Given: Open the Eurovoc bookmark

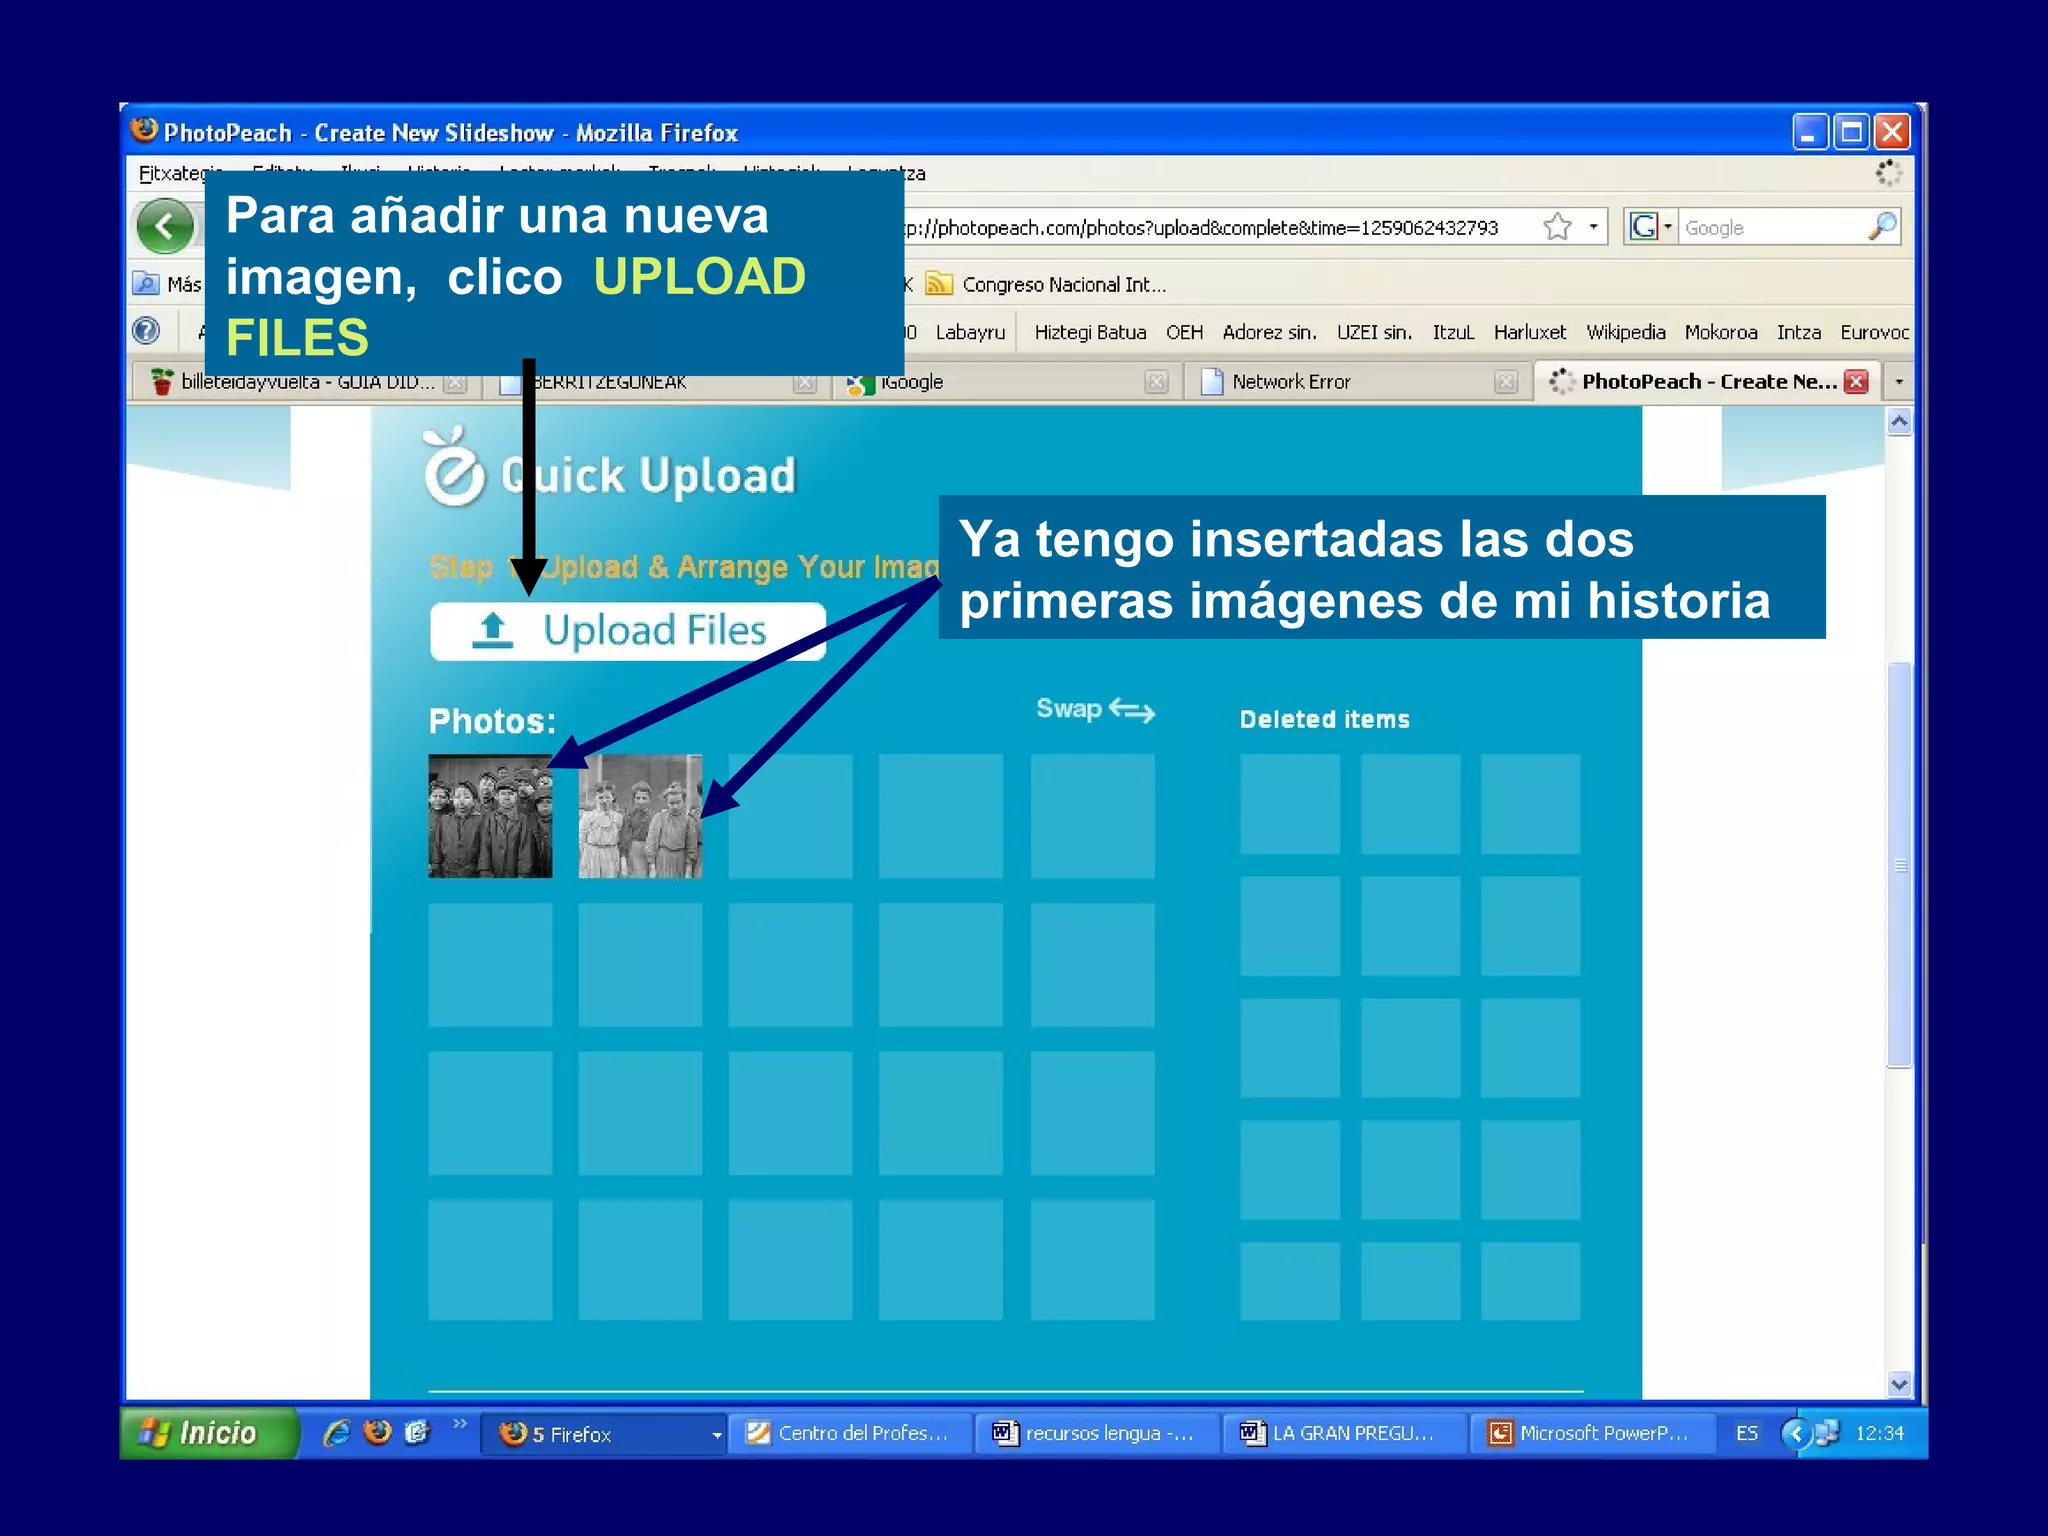Looking at the screenshot, I should coord(1874,332).
